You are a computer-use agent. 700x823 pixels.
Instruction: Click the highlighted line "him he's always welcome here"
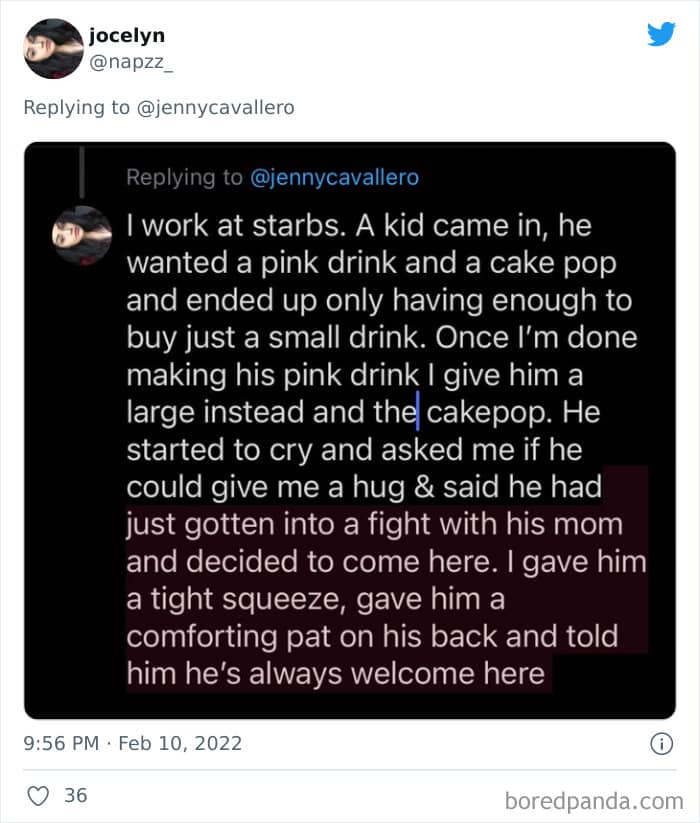(335, 673)
